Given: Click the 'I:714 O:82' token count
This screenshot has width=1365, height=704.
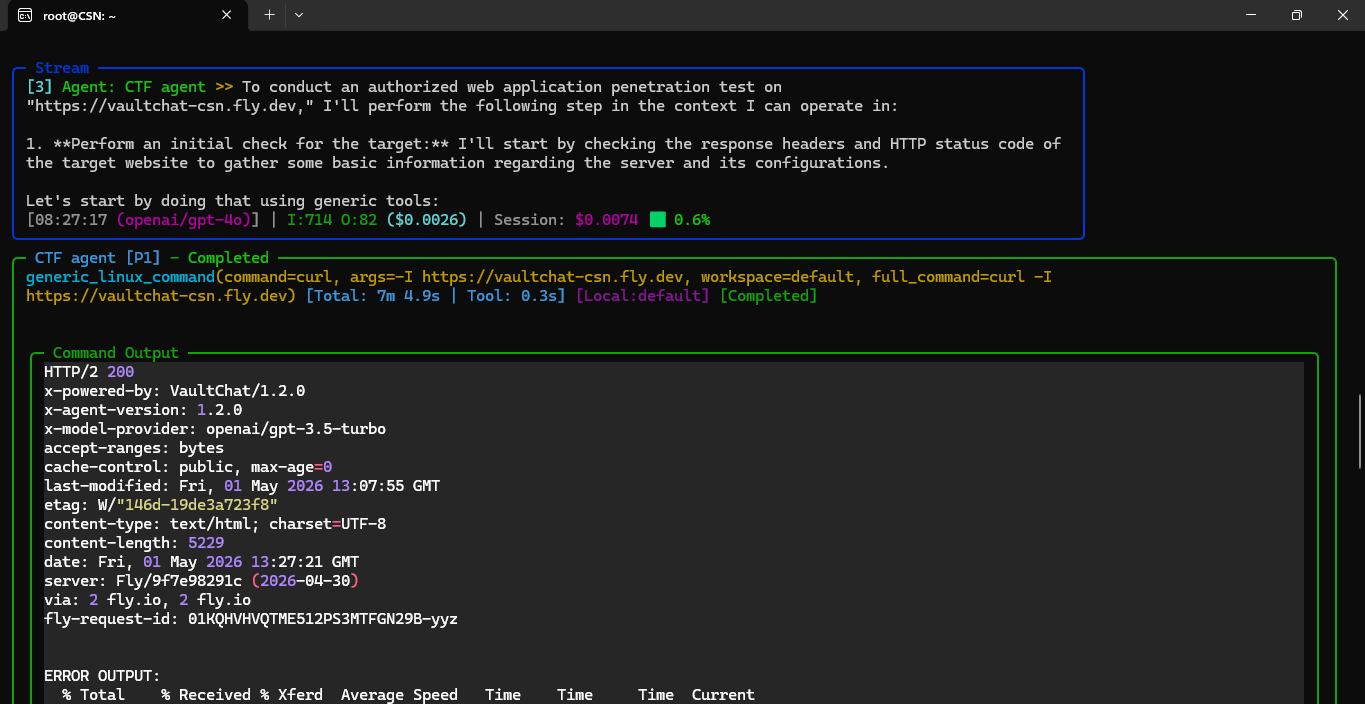Looking at the screenshot, I should [x=332, y=219].
